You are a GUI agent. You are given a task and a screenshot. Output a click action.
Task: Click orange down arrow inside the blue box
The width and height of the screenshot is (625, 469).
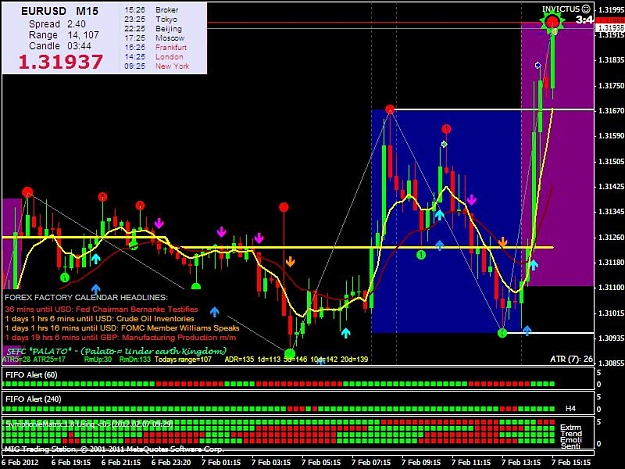(502, 241)
